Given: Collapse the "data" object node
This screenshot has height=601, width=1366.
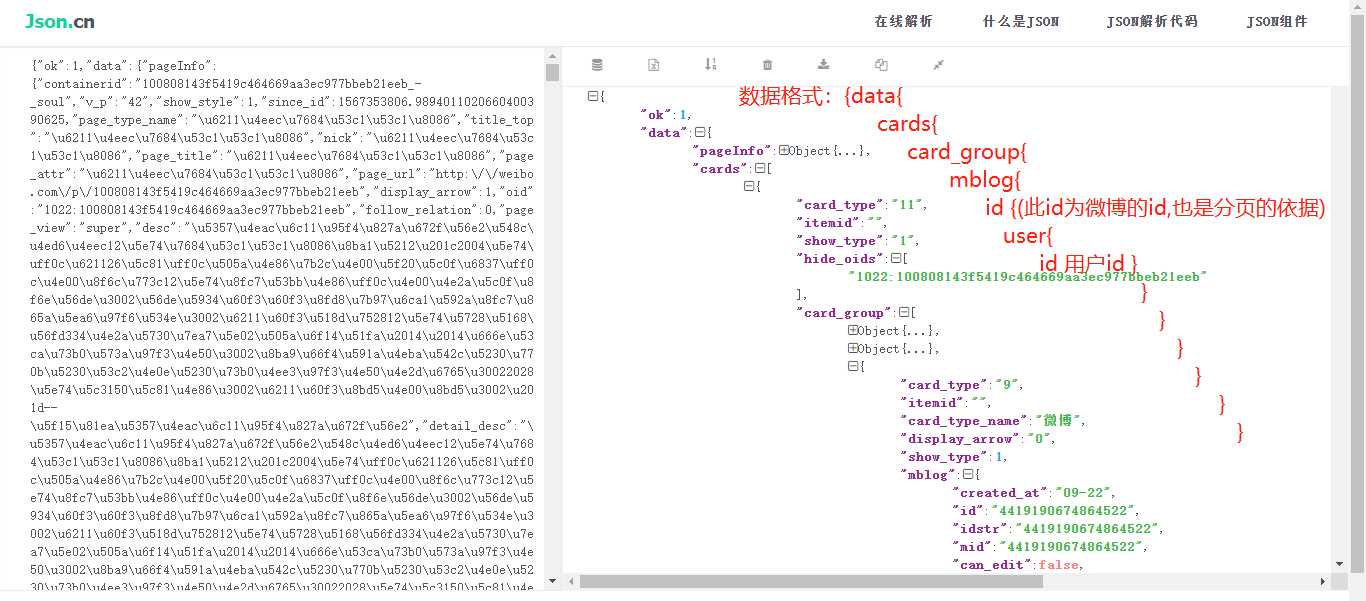Looking at the screenshot, I should (698, 132).
